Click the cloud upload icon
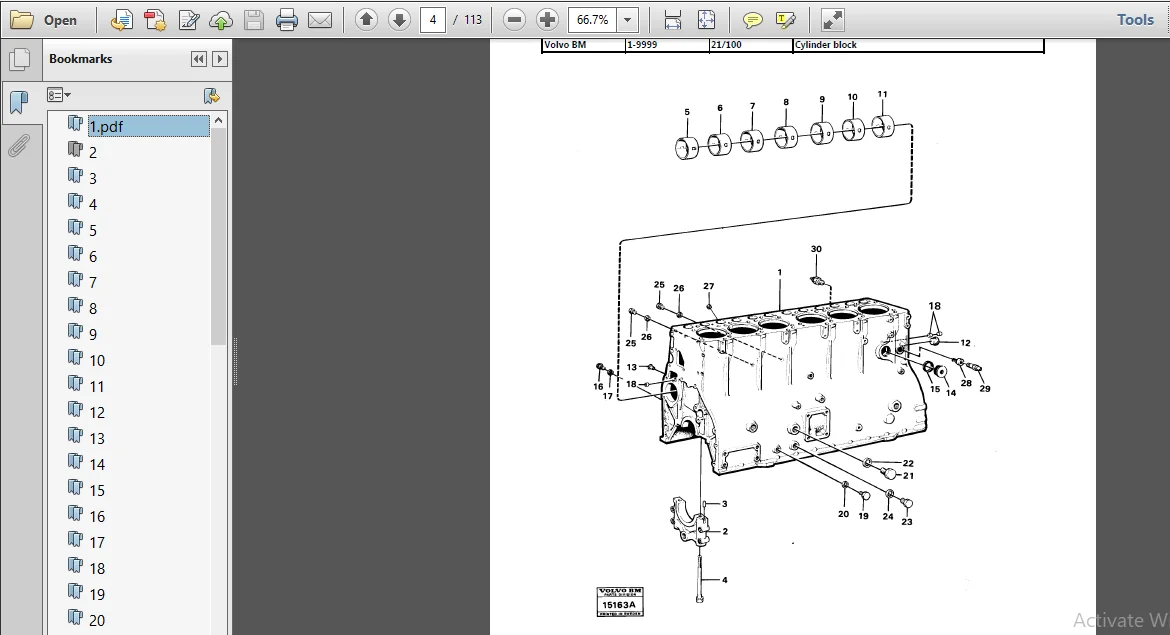Screen dimensions: 1170x635 pyautogui.click(x=221, y=21)
